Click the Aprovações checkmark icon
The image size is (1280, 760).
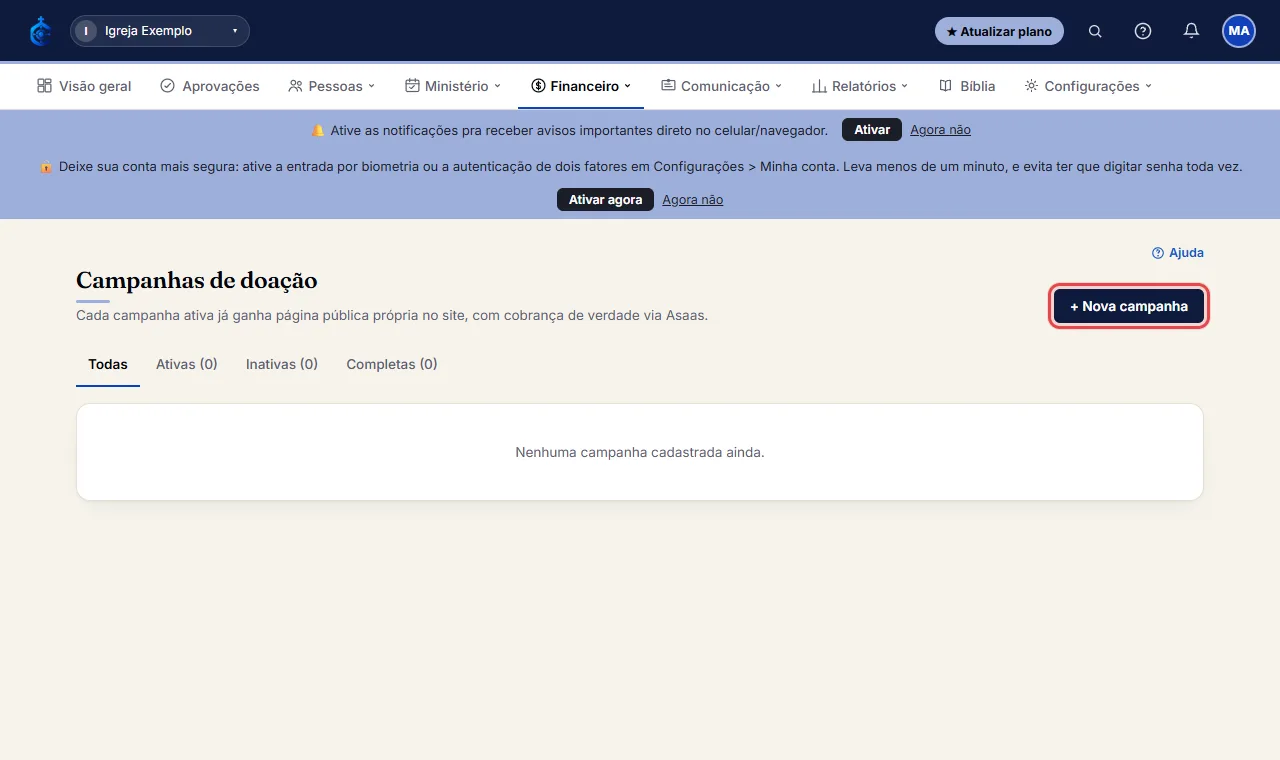167,86
